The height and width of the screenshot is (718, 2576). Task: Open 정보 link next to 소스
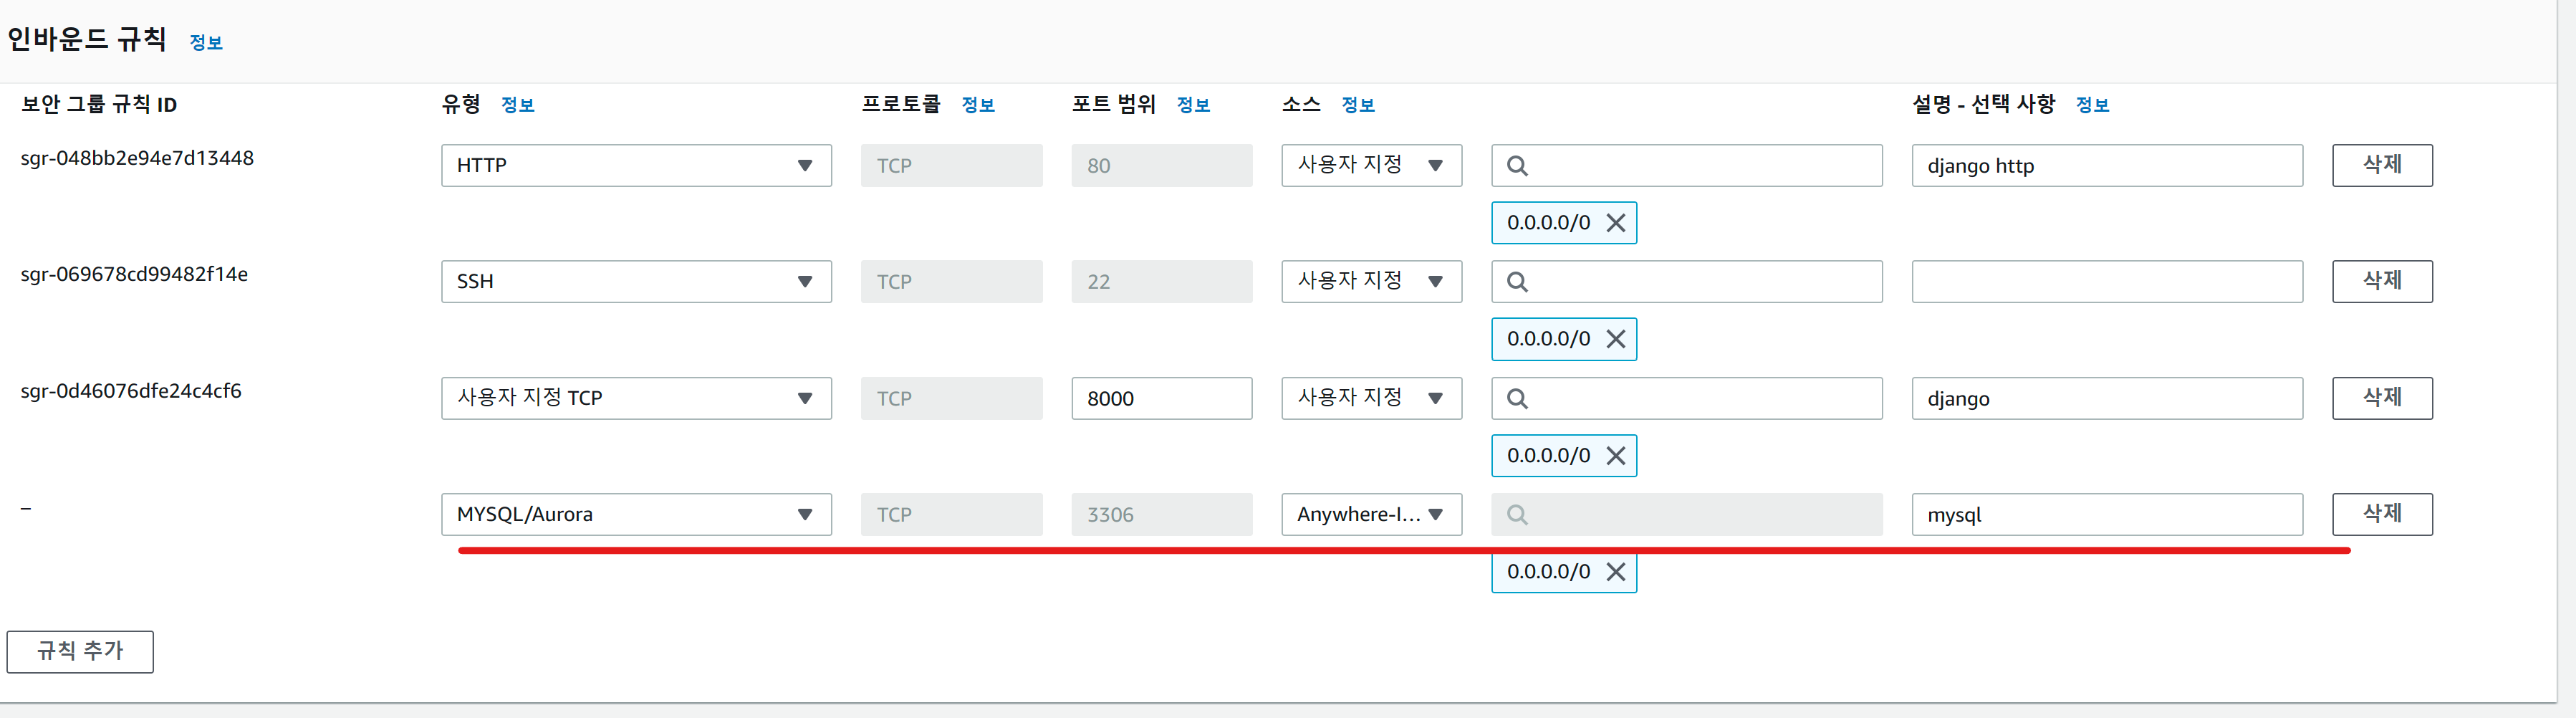(1358, 105)
